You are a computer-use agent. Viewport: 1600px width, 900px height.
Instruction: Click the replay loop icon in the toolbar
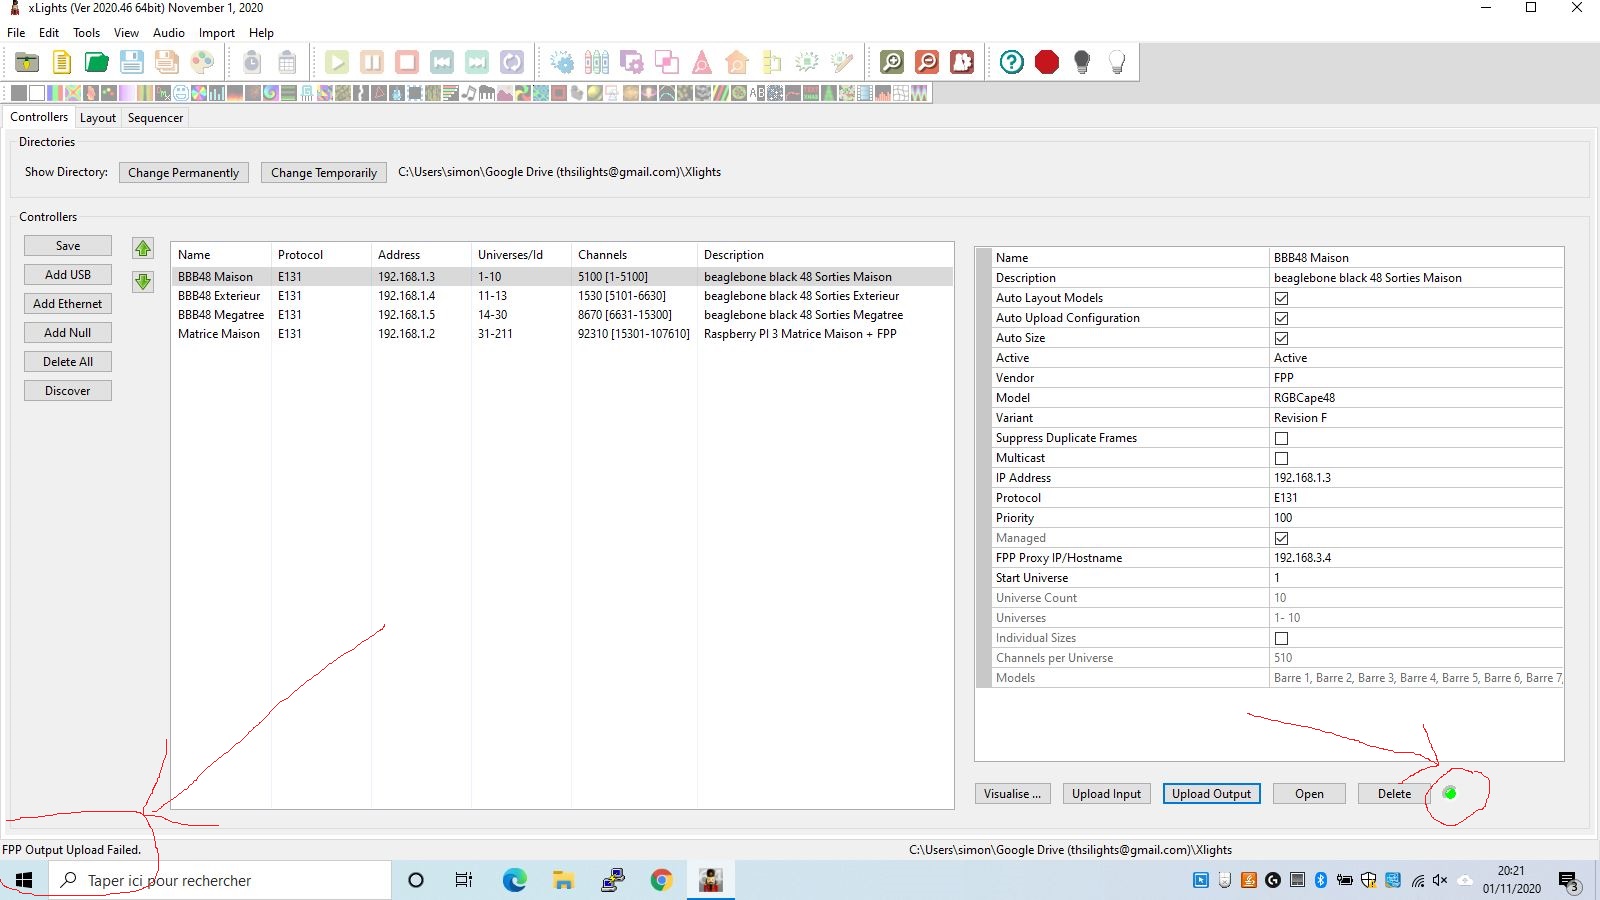pyautogui.click(x=512, y=61)
